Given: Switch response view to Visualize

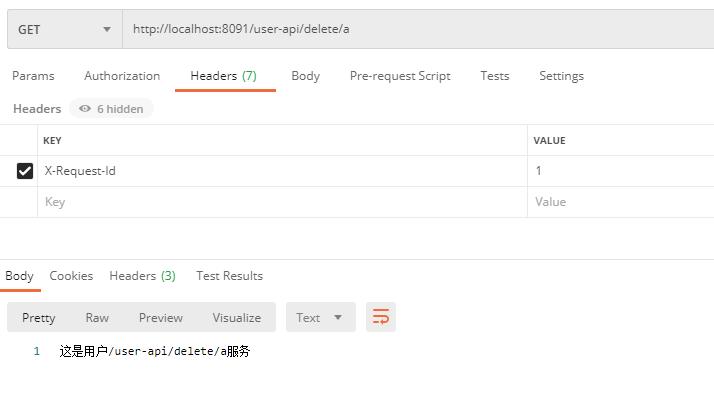Looking at the screenshot, I should 237,318.
